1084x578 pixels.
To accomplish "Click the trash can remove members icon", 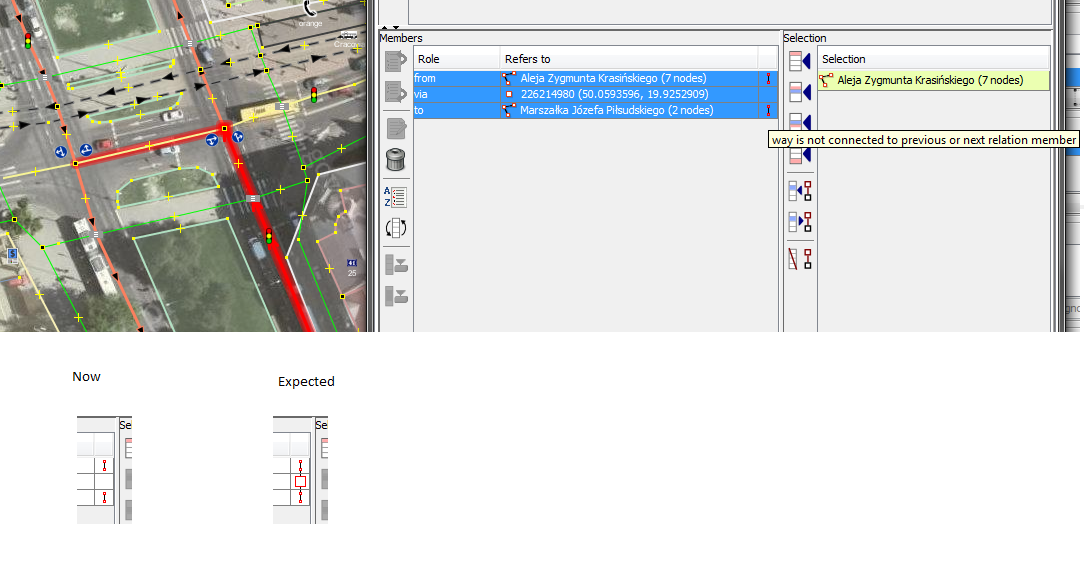I will click(x=396, y=159).
